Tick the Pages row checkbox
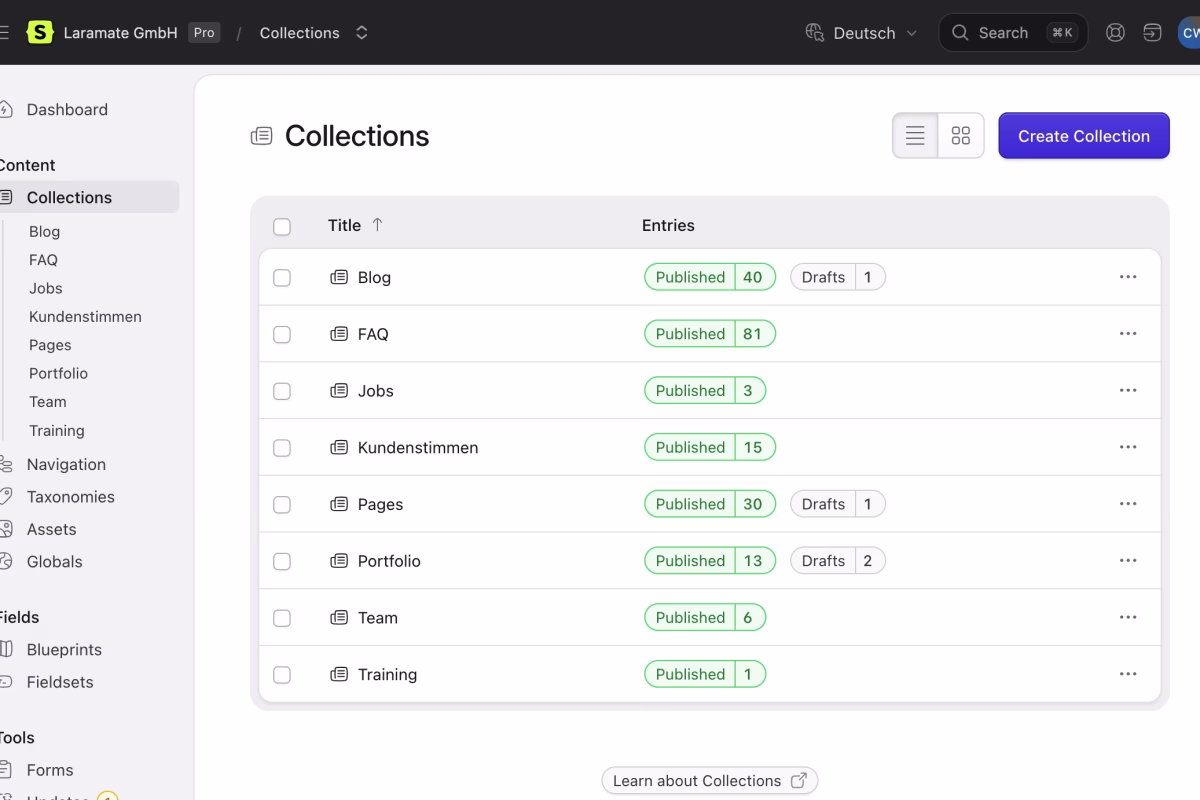1200x800 pixels. point(282,505)
